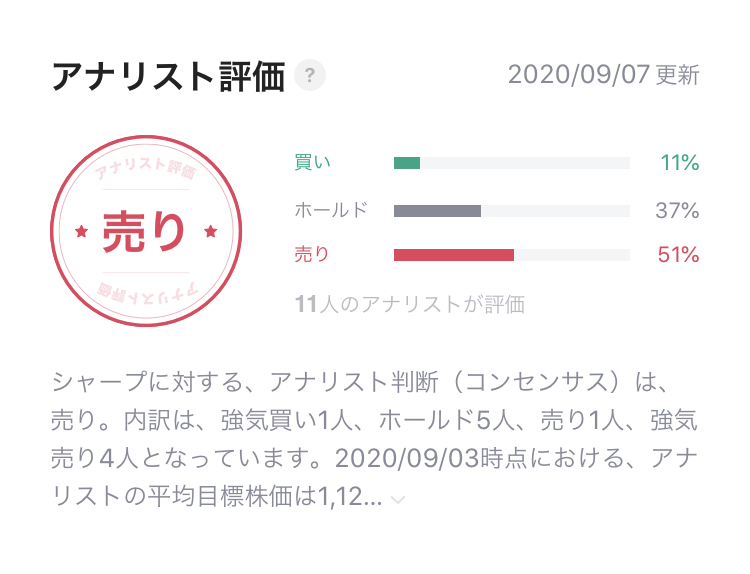
Task: Click the green 買い rating bar
Action: click(407, 163)
